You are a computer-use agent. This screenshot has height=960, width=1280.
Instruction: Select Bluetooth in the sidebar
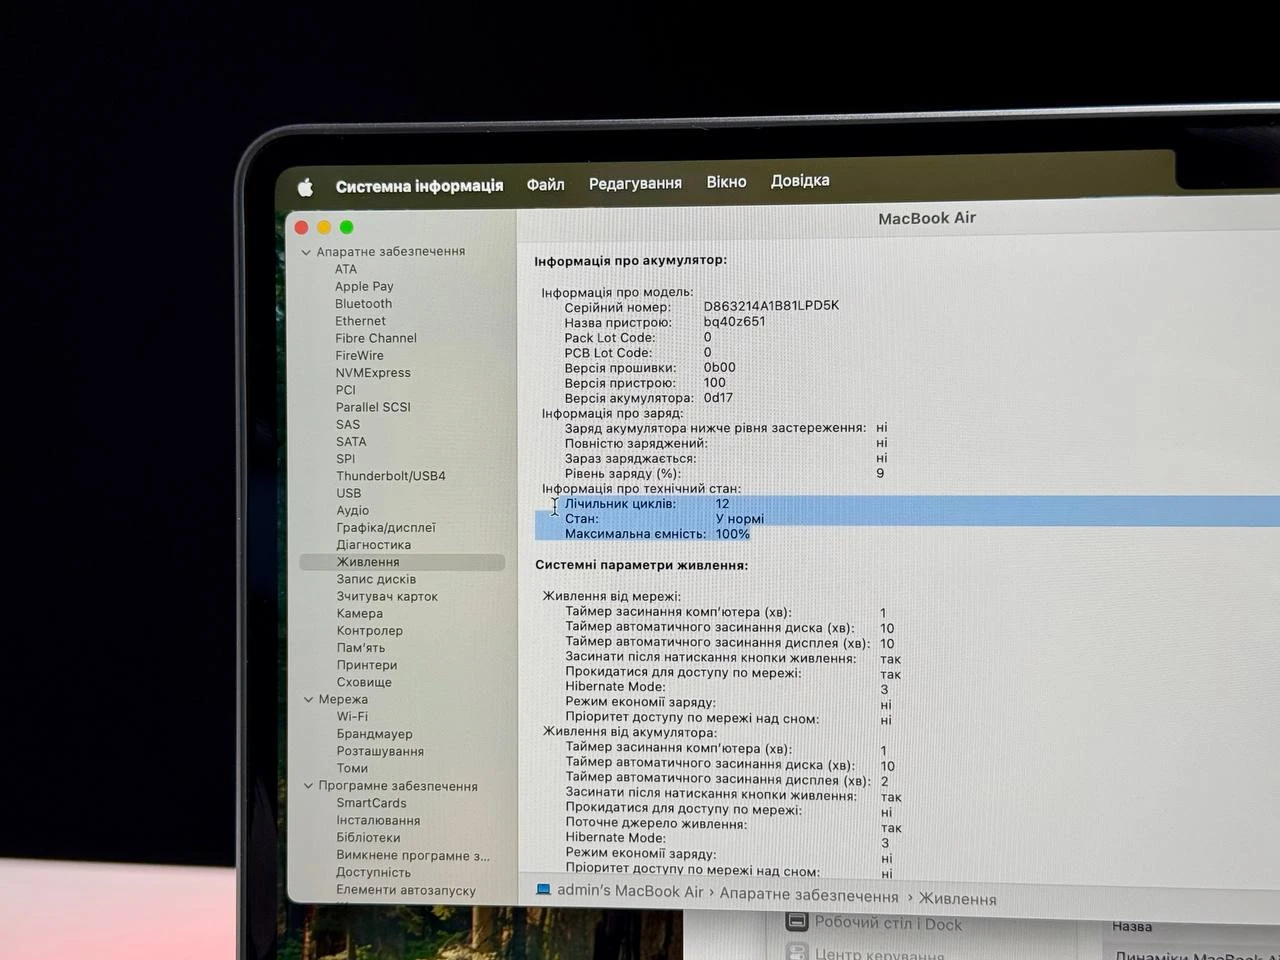363,303
